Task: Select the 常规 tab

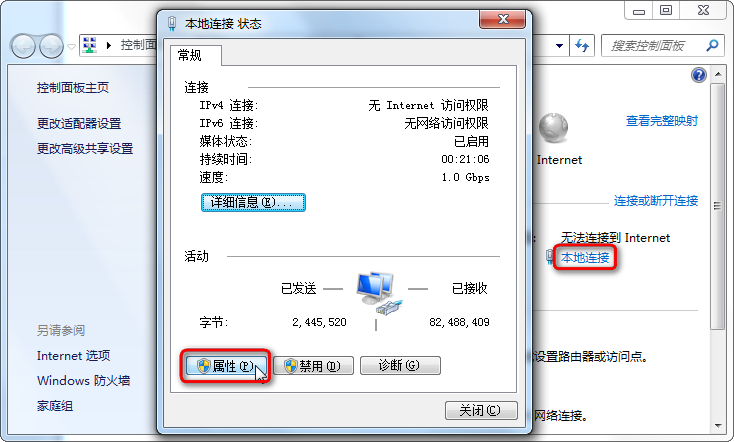Action: tap(190, 56)
